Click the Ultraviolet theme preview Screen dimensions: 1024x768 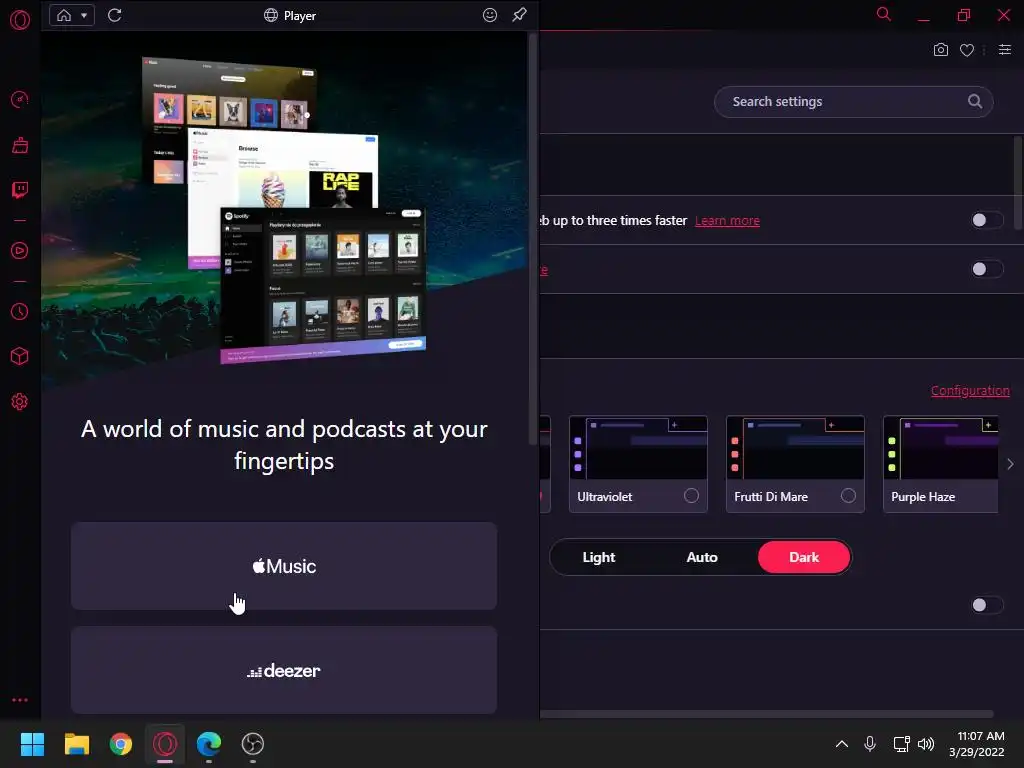click(638, 447)
